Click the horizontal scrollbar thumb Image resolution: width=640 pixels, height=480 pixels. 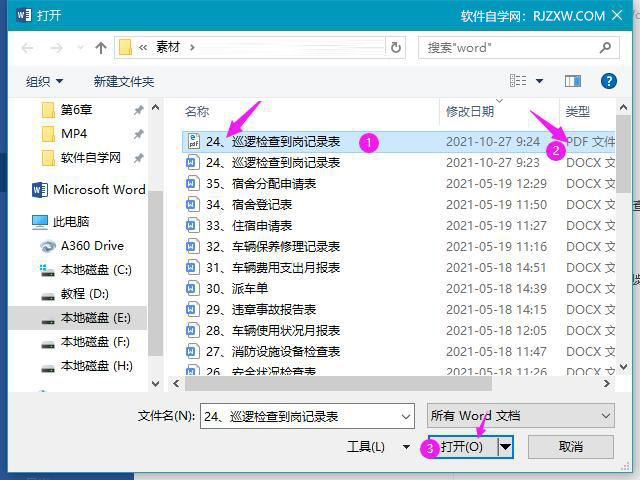point(338,384)
